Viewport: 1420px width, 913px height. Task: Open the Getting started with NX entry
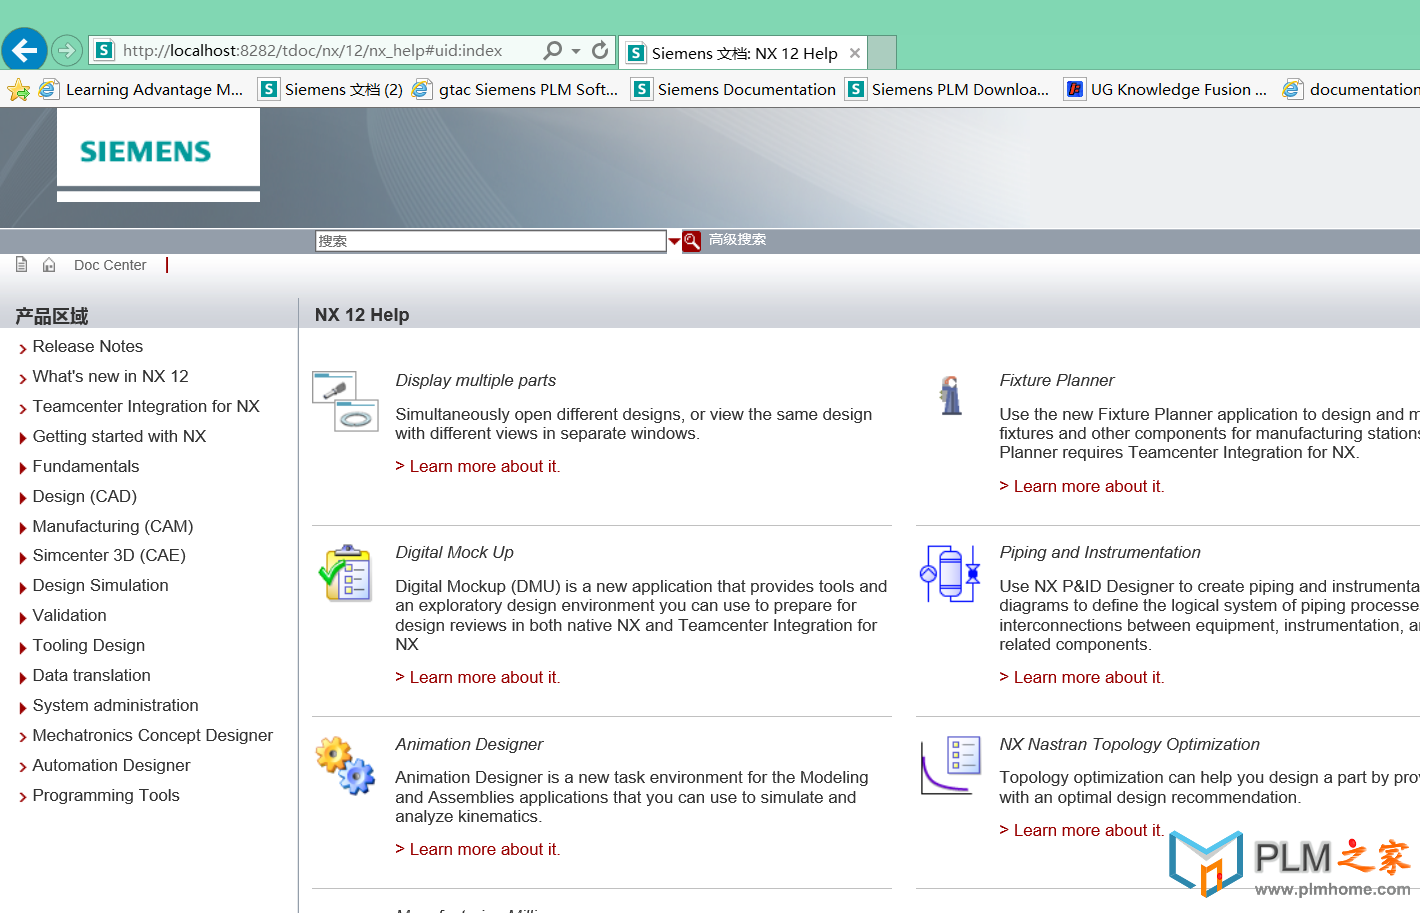click(x=119, y=437)
